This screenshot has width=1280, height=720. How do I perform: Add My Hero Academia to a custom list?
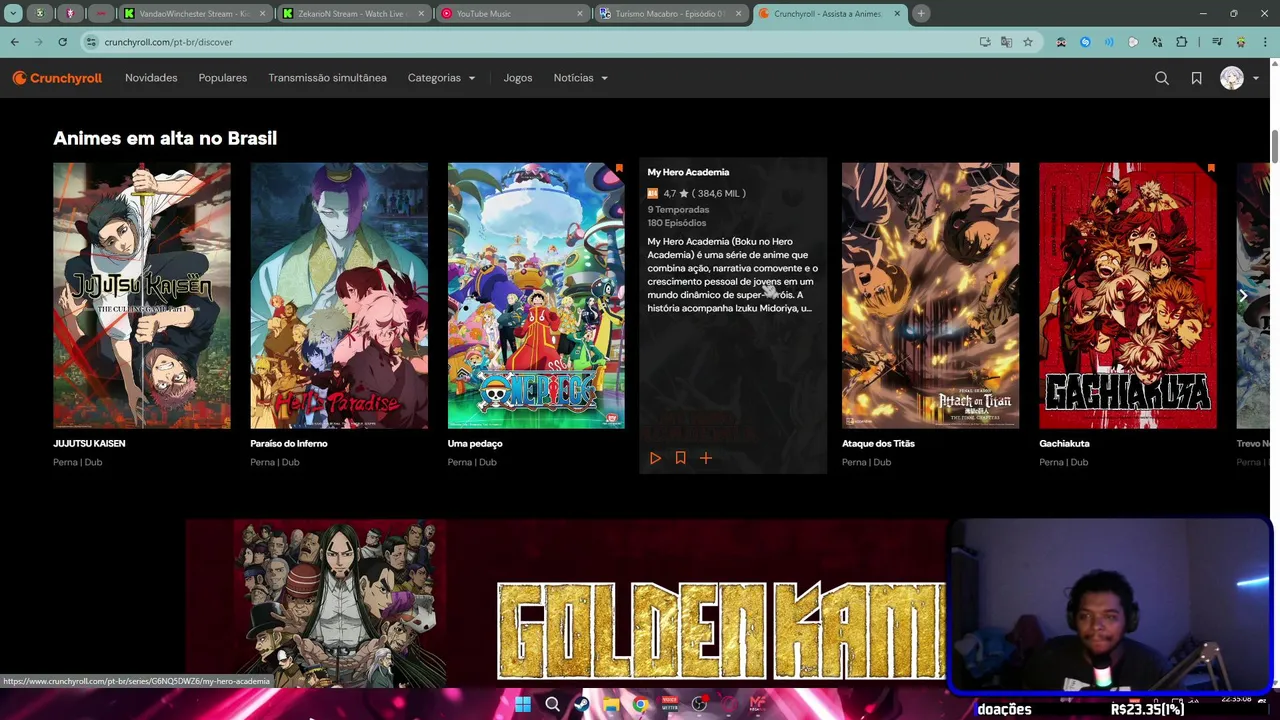coord(705,458)
